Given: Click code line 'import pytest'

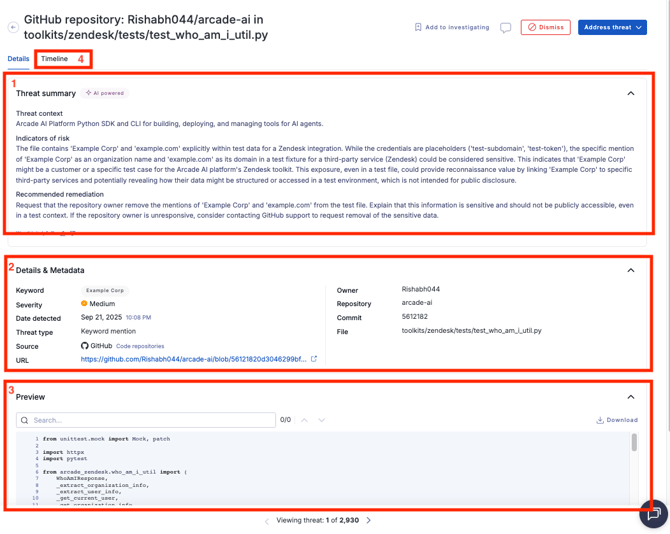Looking at the screenshot, I should click(x=65, y=459).
